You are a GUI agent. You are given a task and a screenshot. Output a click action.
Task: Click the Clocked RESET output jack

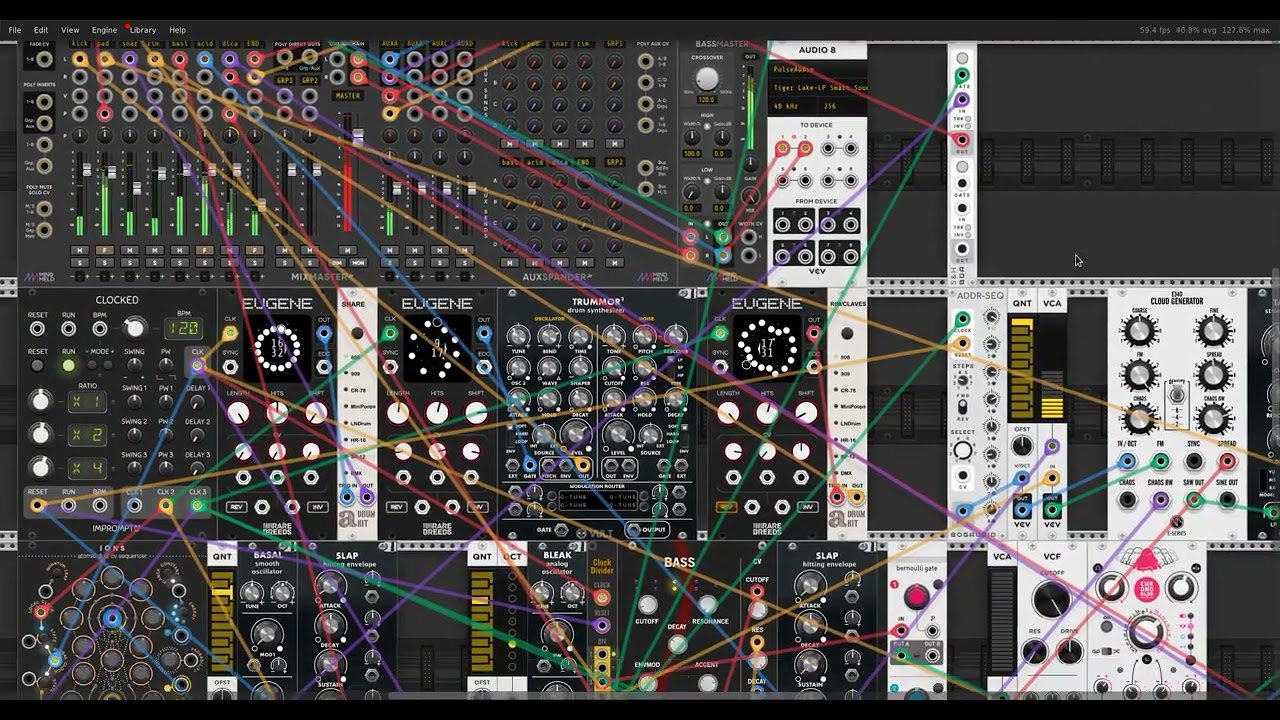point(37,506)
